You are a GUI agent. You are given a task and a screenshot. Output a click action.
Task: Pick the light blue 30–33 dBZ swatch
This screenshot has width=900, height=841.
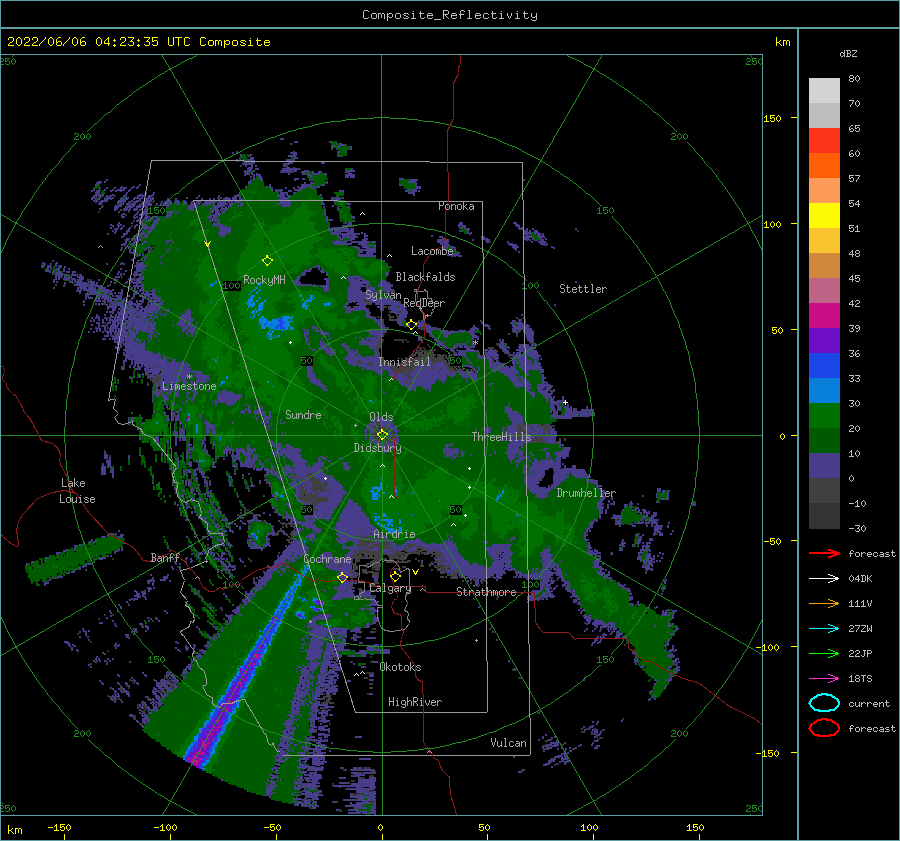[824, 390]
